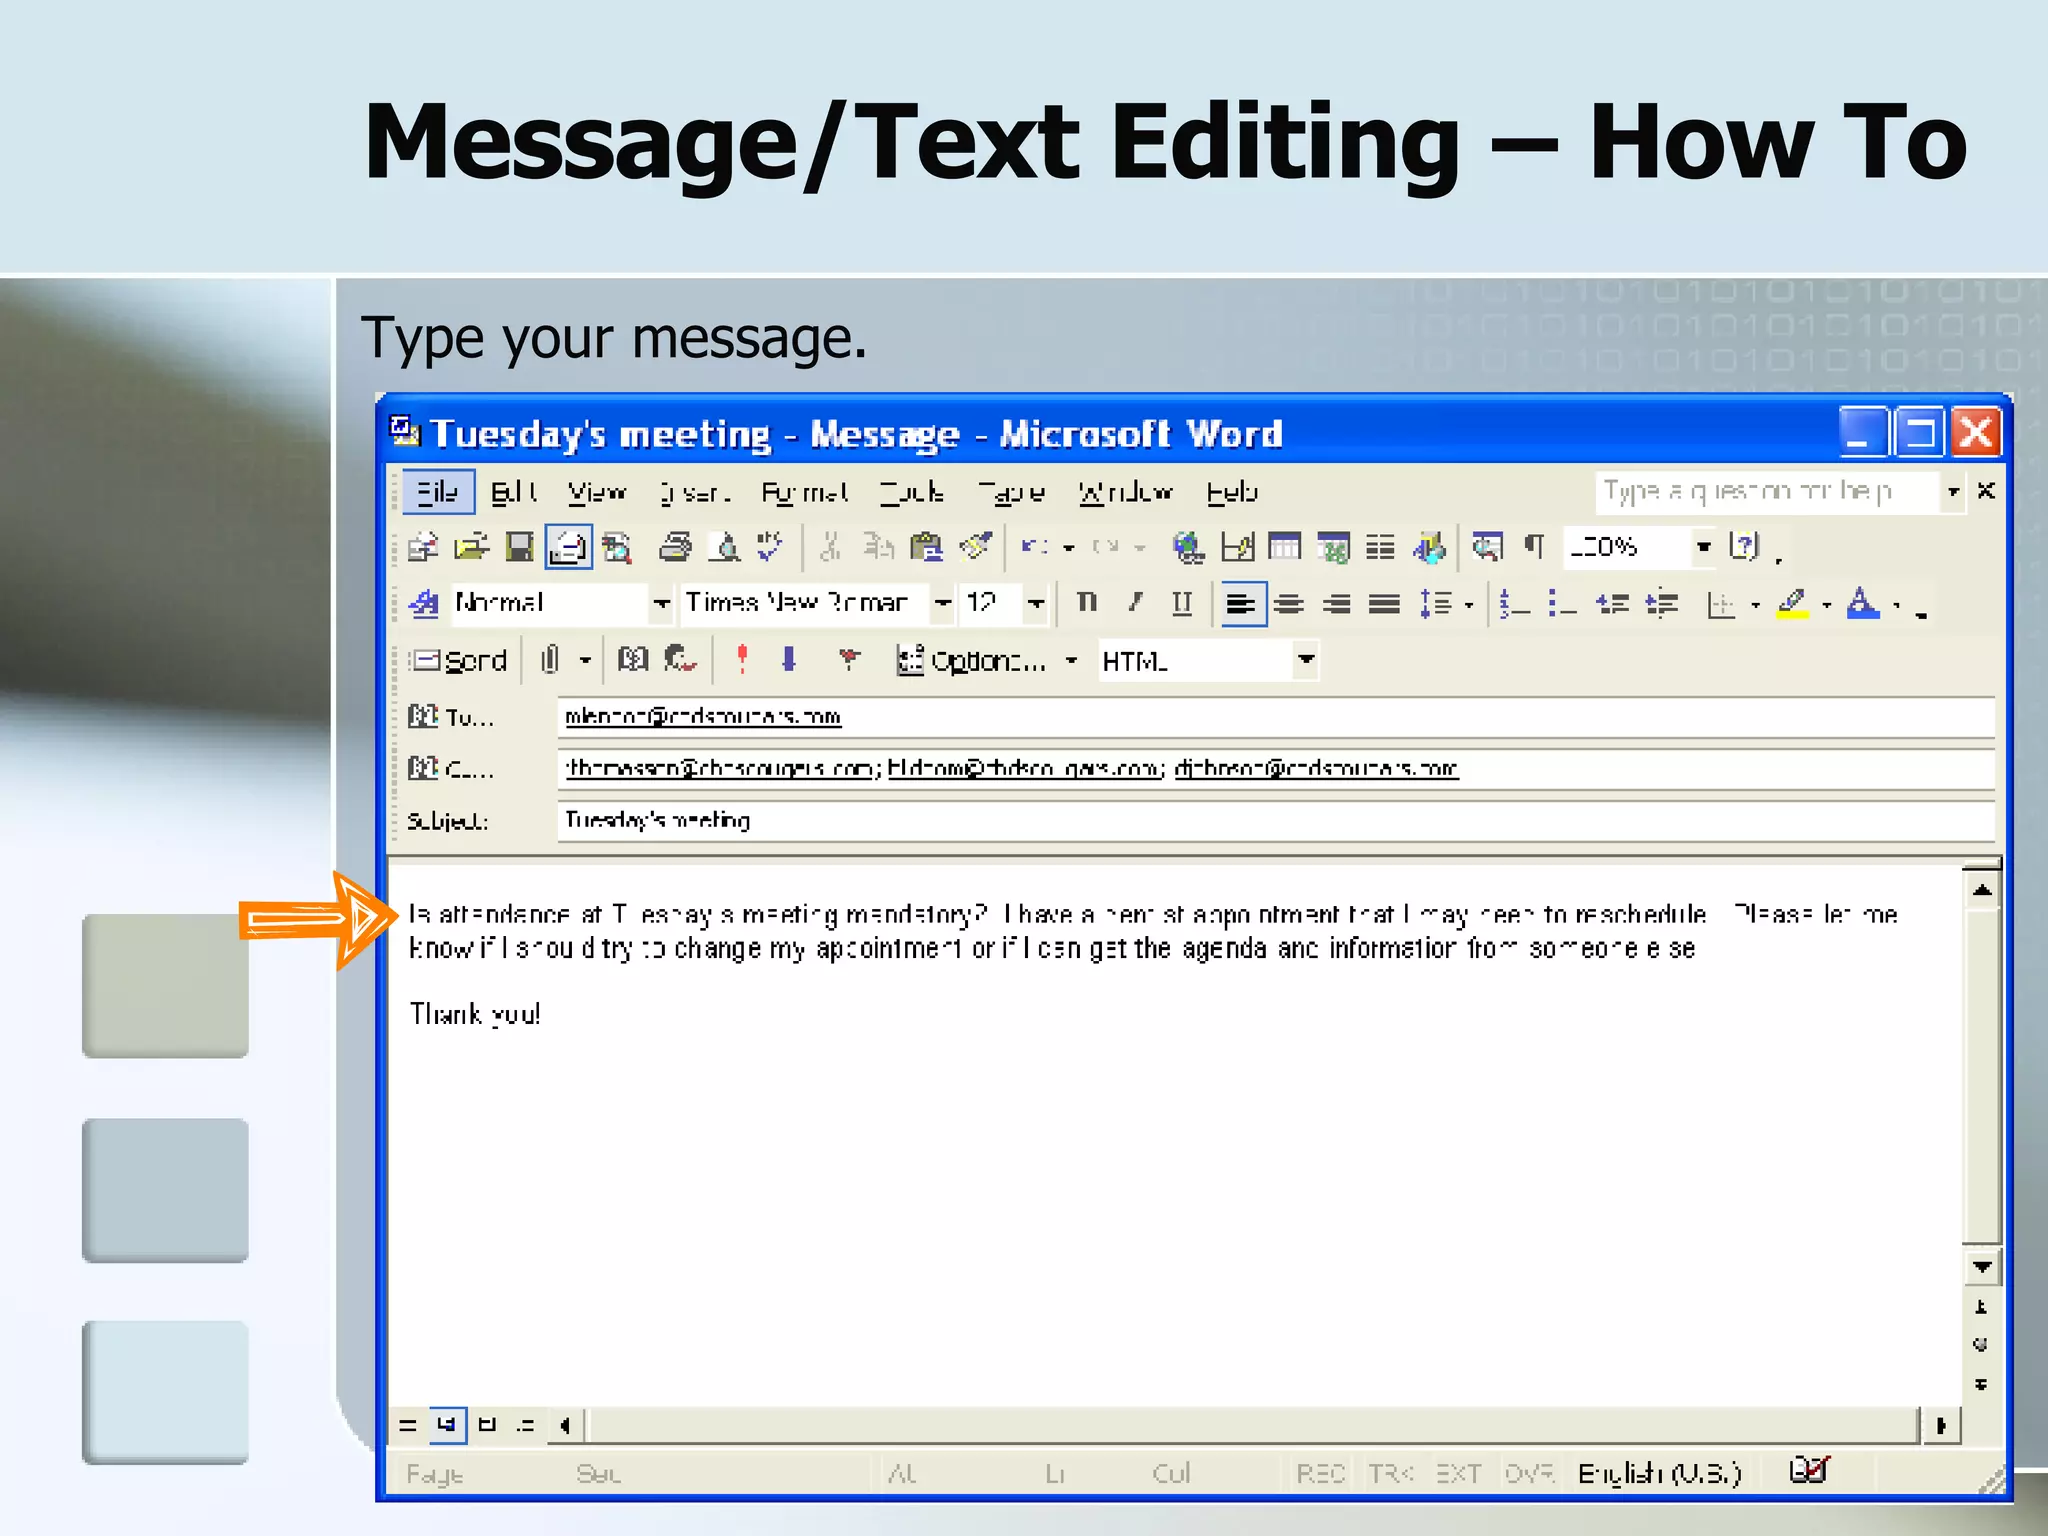2048x1536 pixels.
Task: Toggle Align Right
Action: coord(1337,604)
